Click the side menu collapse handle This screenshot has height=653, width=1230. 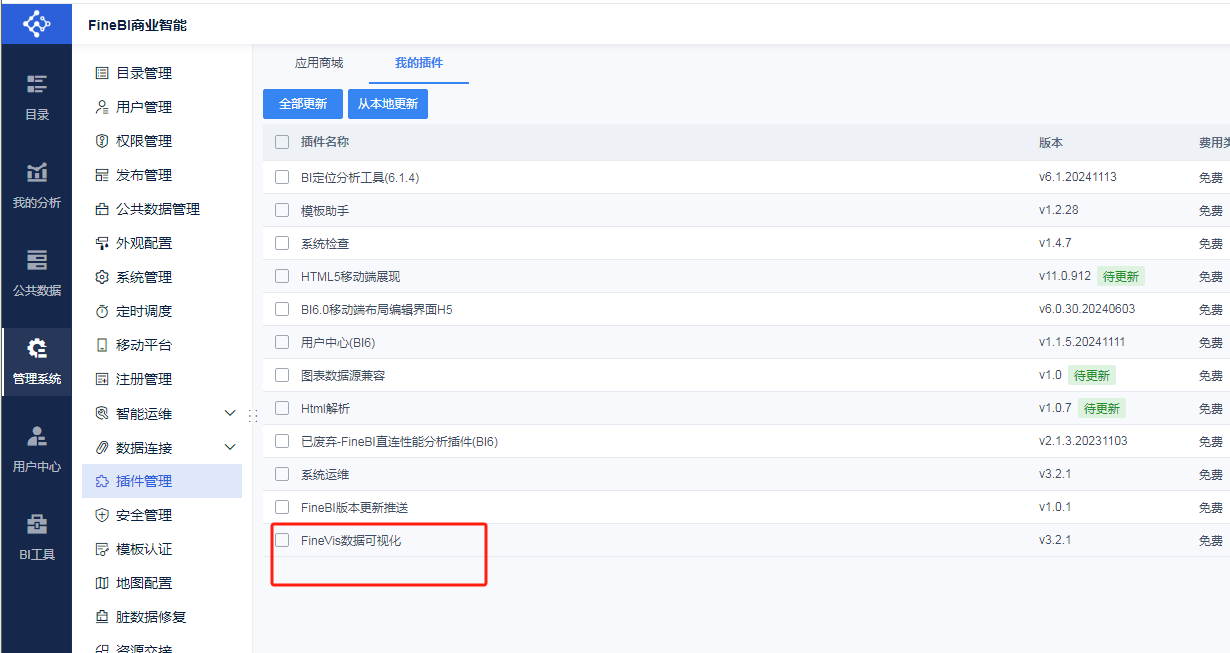click(253, 415)
